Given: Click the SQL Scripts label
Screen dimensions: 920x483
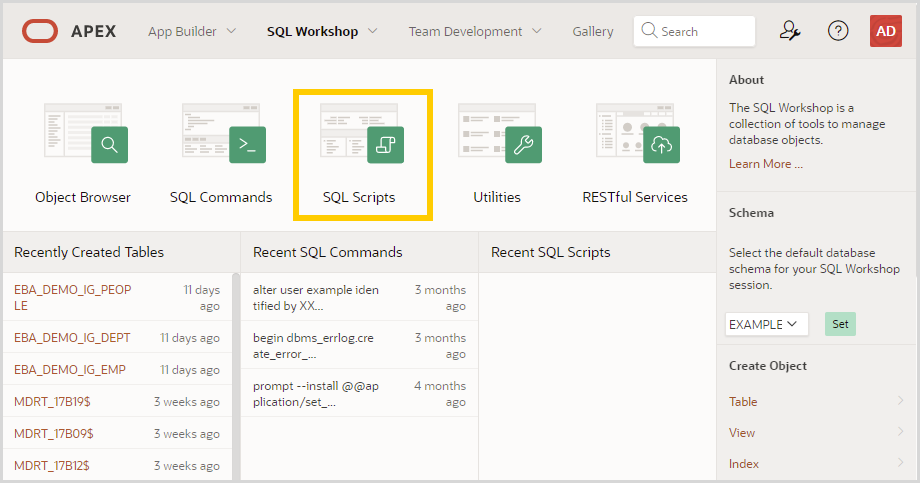Looking at the screenshot, I should (x=359, y=197).
